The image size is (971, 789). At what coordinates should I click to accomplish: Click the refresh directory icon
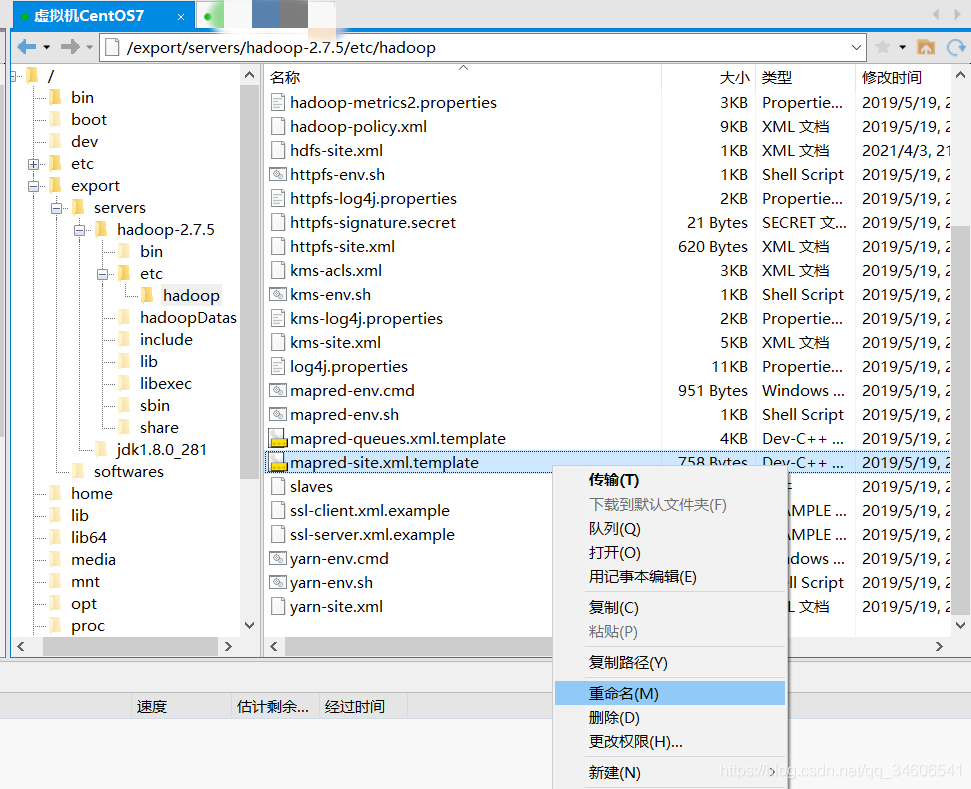(x=956, y=47)
